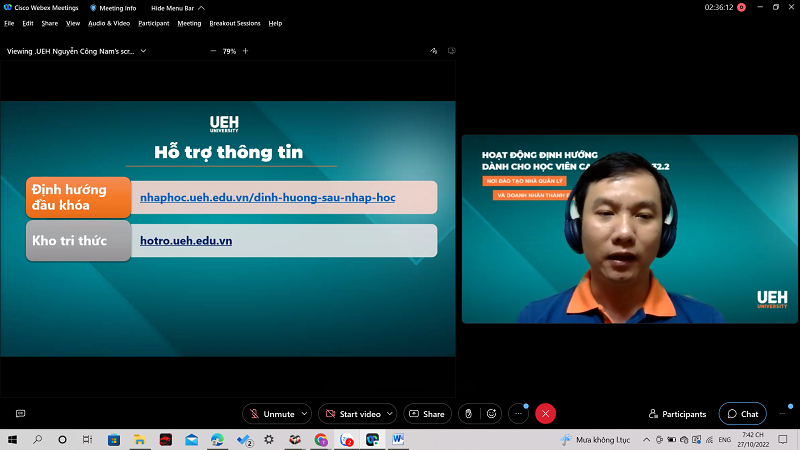Image resolution: width=800 pixels, height=450 pixels.
Task: Unmute the microphone
Action: point(273,414)
